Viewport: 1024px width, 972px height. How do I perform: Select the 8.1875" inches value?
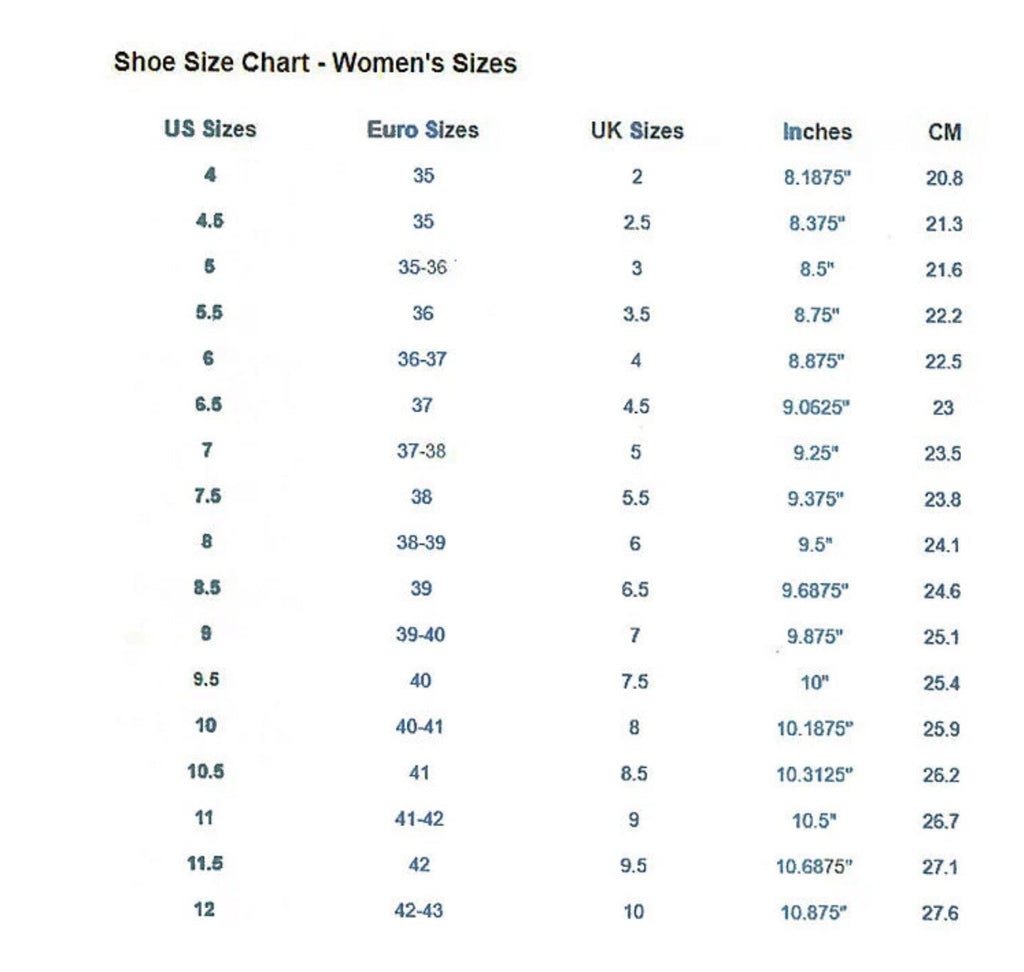click(x=817, y=177)
